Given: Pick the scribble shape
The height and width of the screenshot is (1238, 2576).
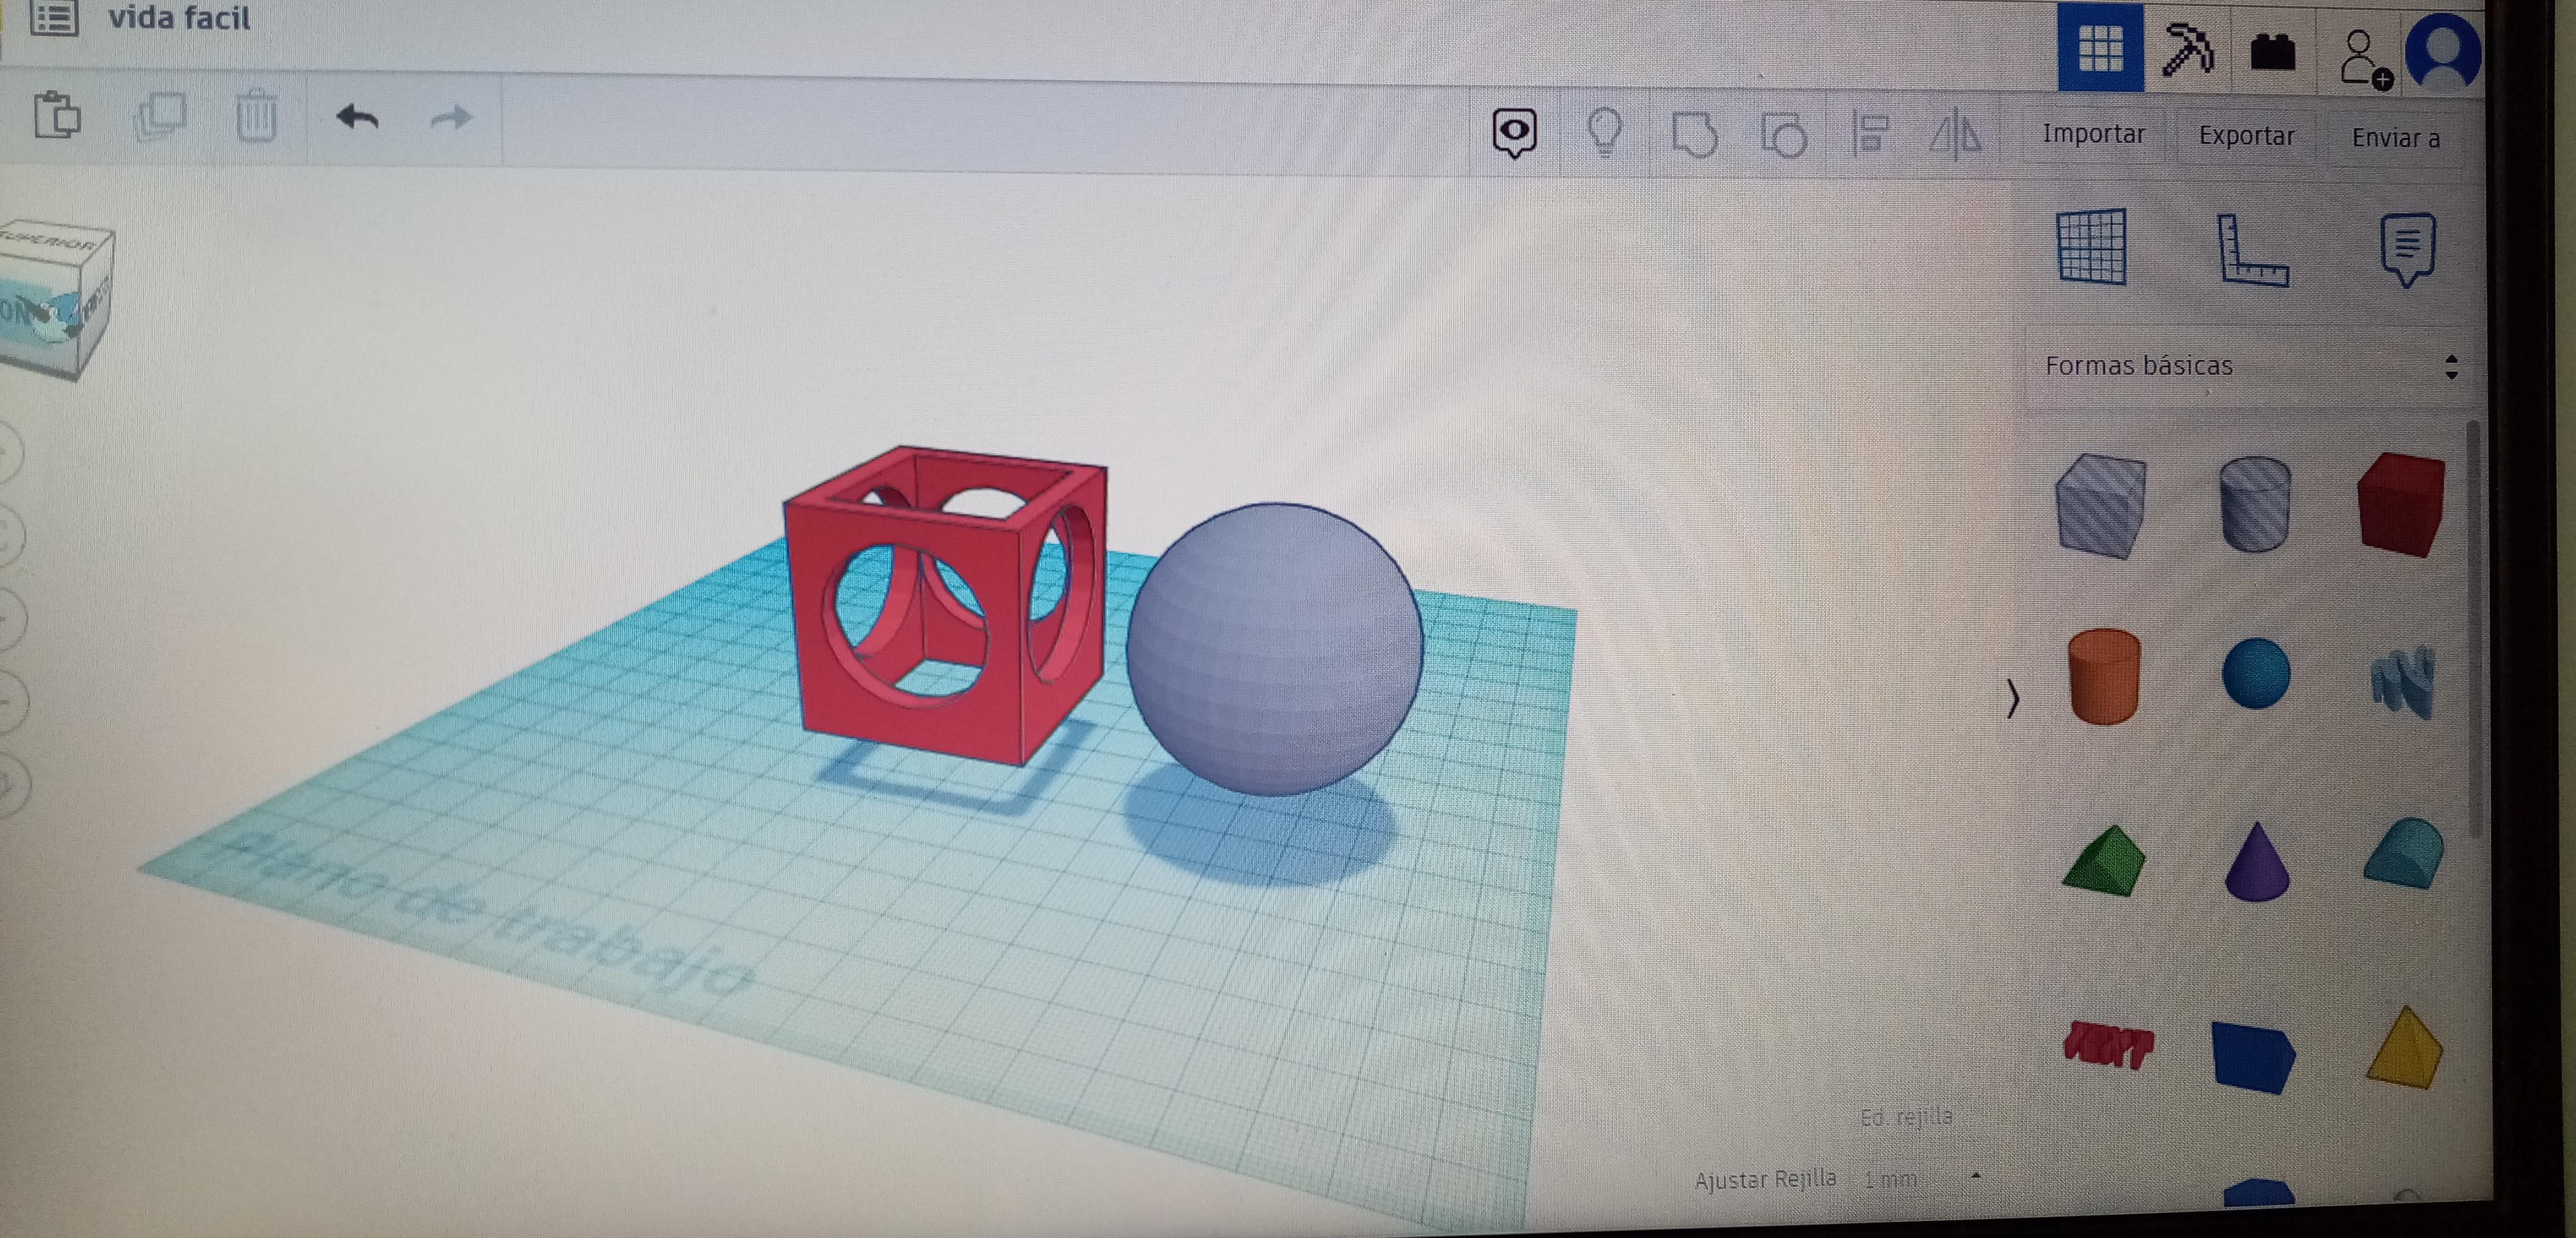Looking at the screenshot, I should pyautogui.click(x=2403, y=681).
